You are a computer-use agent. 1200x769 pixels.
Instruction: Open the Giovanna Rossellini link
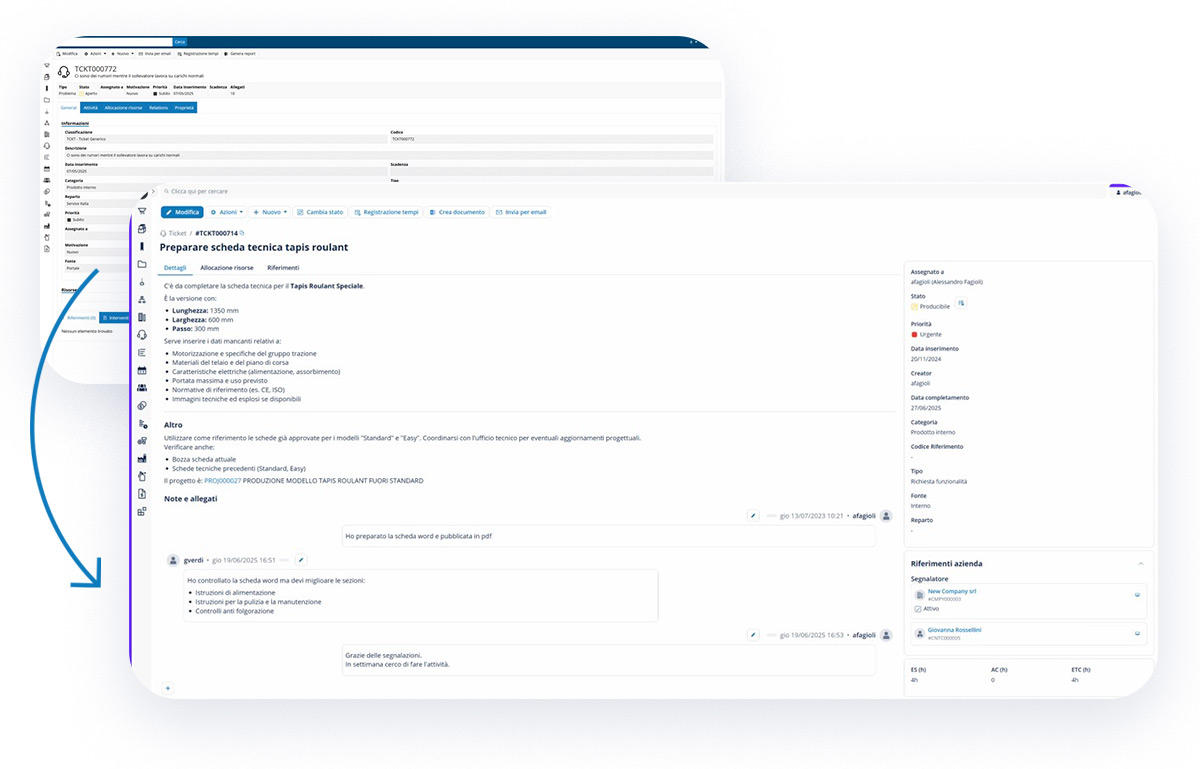coord(955,630)
